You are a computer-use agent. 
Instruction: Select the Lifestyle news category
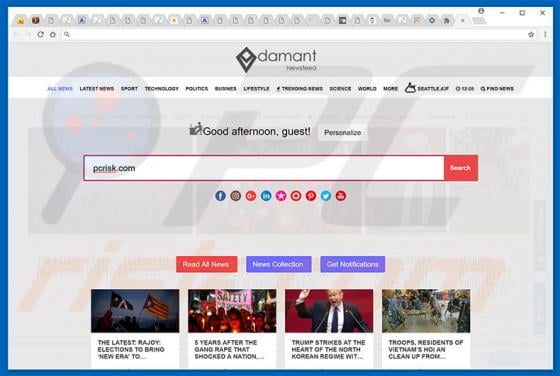coord(256,89)
